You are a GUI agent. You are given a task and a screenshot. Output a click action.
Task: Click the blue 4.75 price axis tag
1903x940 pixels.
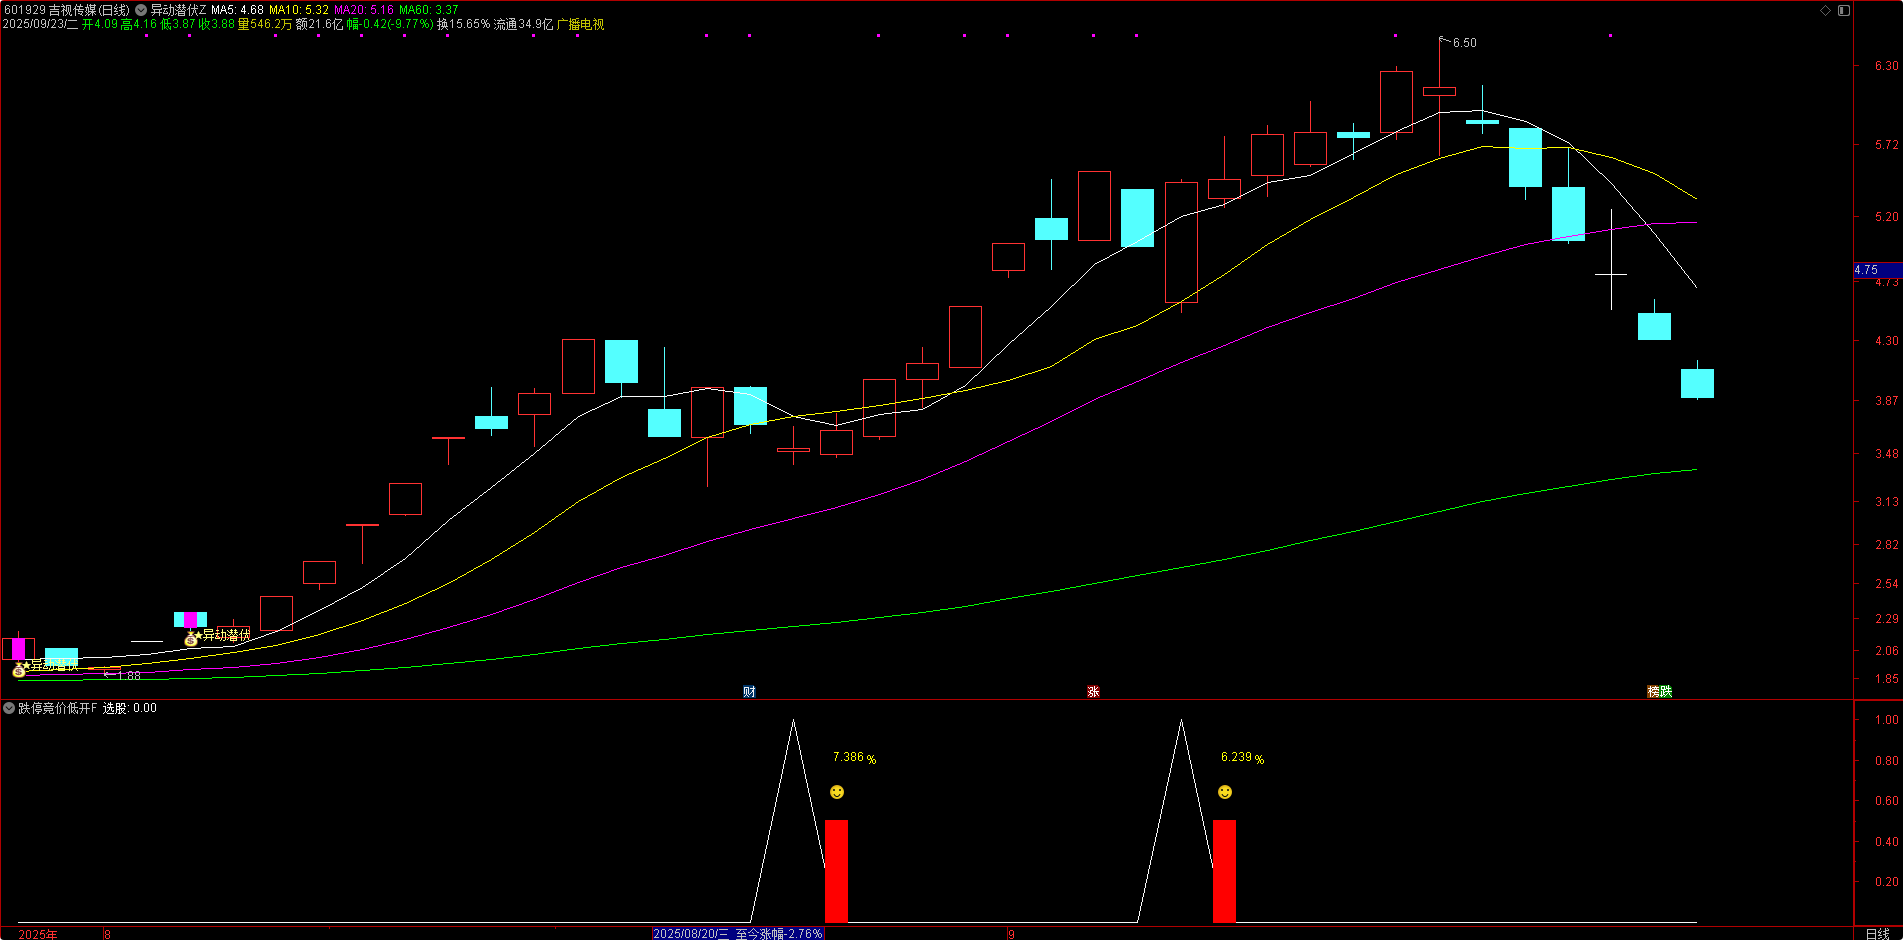(1867, 270)
